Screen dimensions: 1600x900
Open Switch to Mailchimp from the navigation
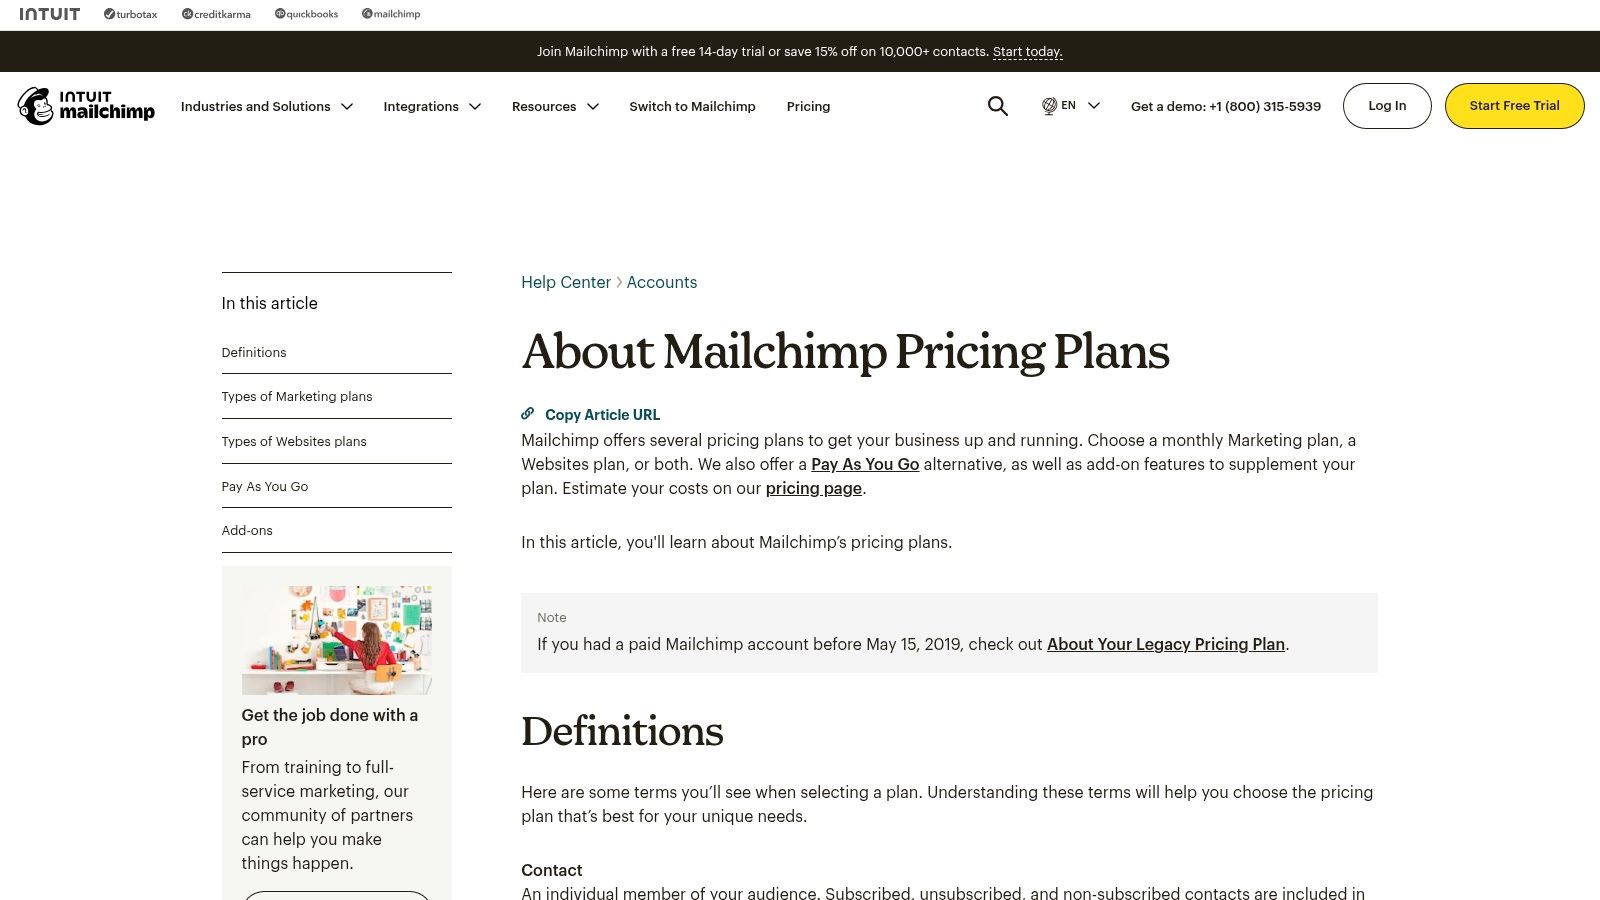coord(692,106)
